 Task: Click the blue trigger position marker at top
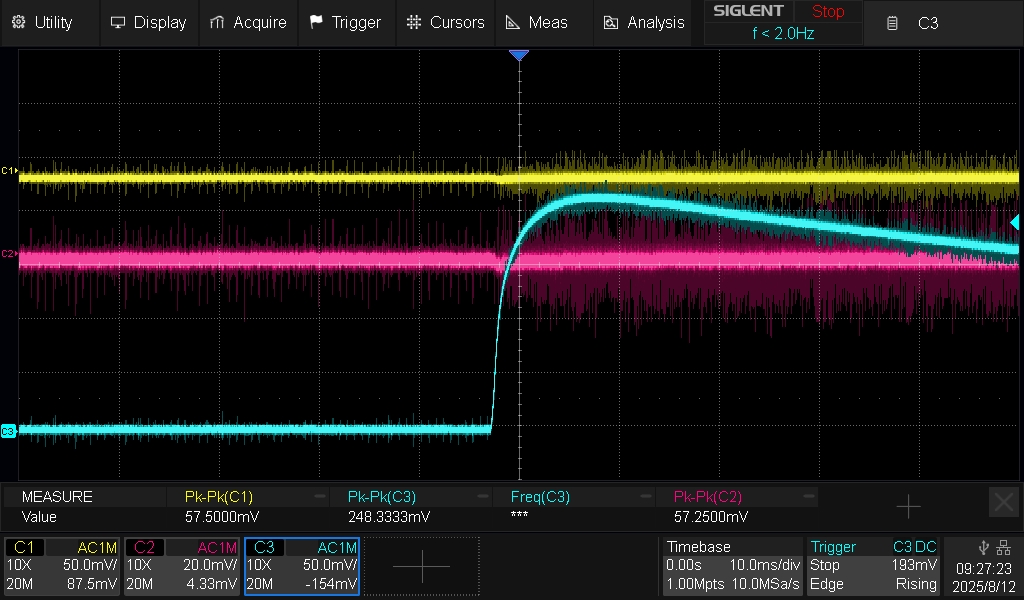pyautogui.click(x=518, y=56)
